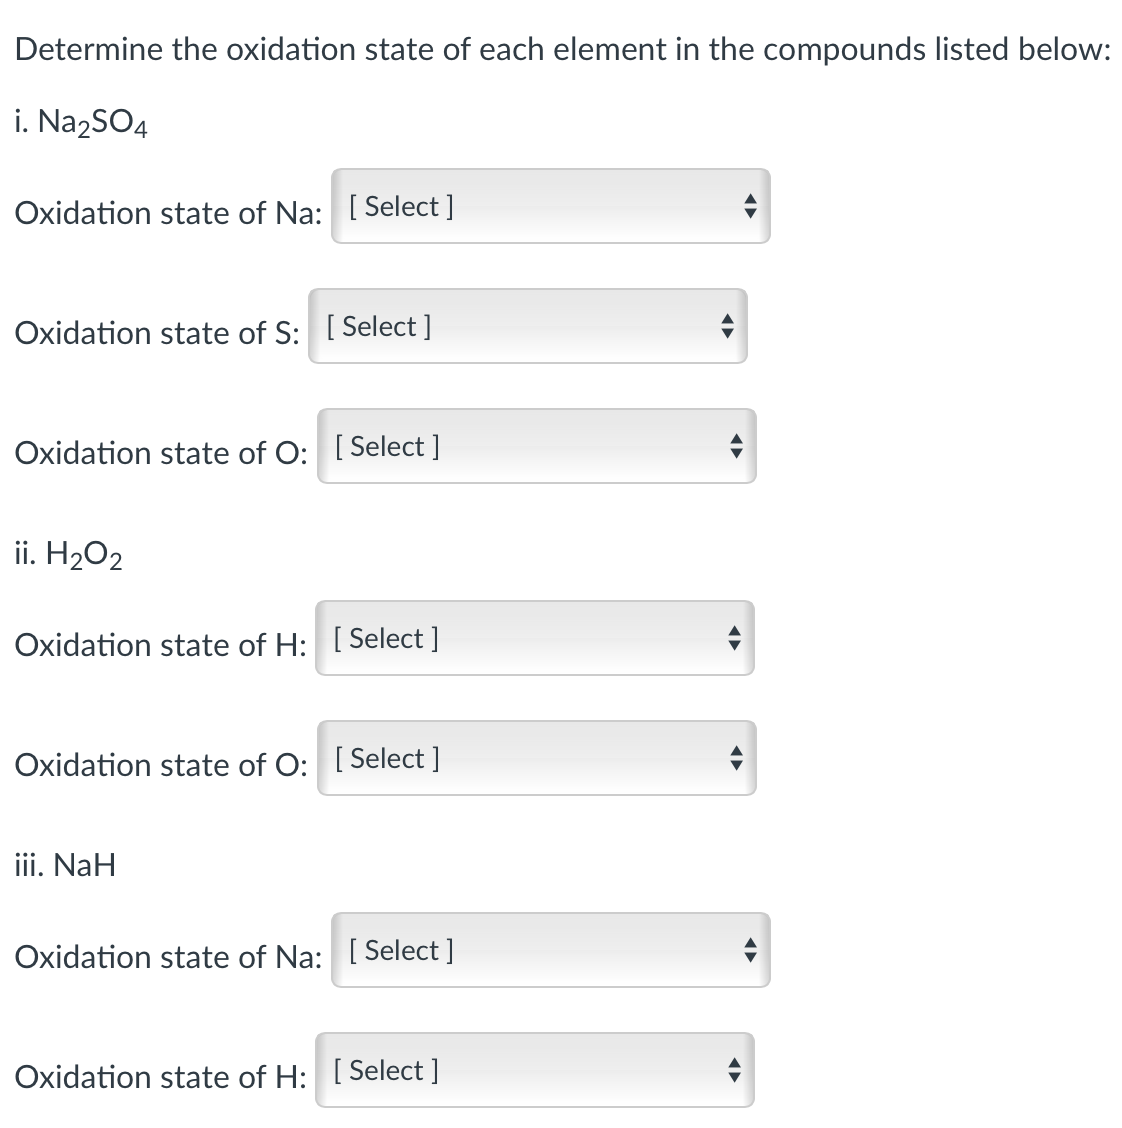The height and width of the screenshot is (1128, 1122).
Task: Click the subscript 4 in the Na2SO4 formula
Action: [140, 130]
